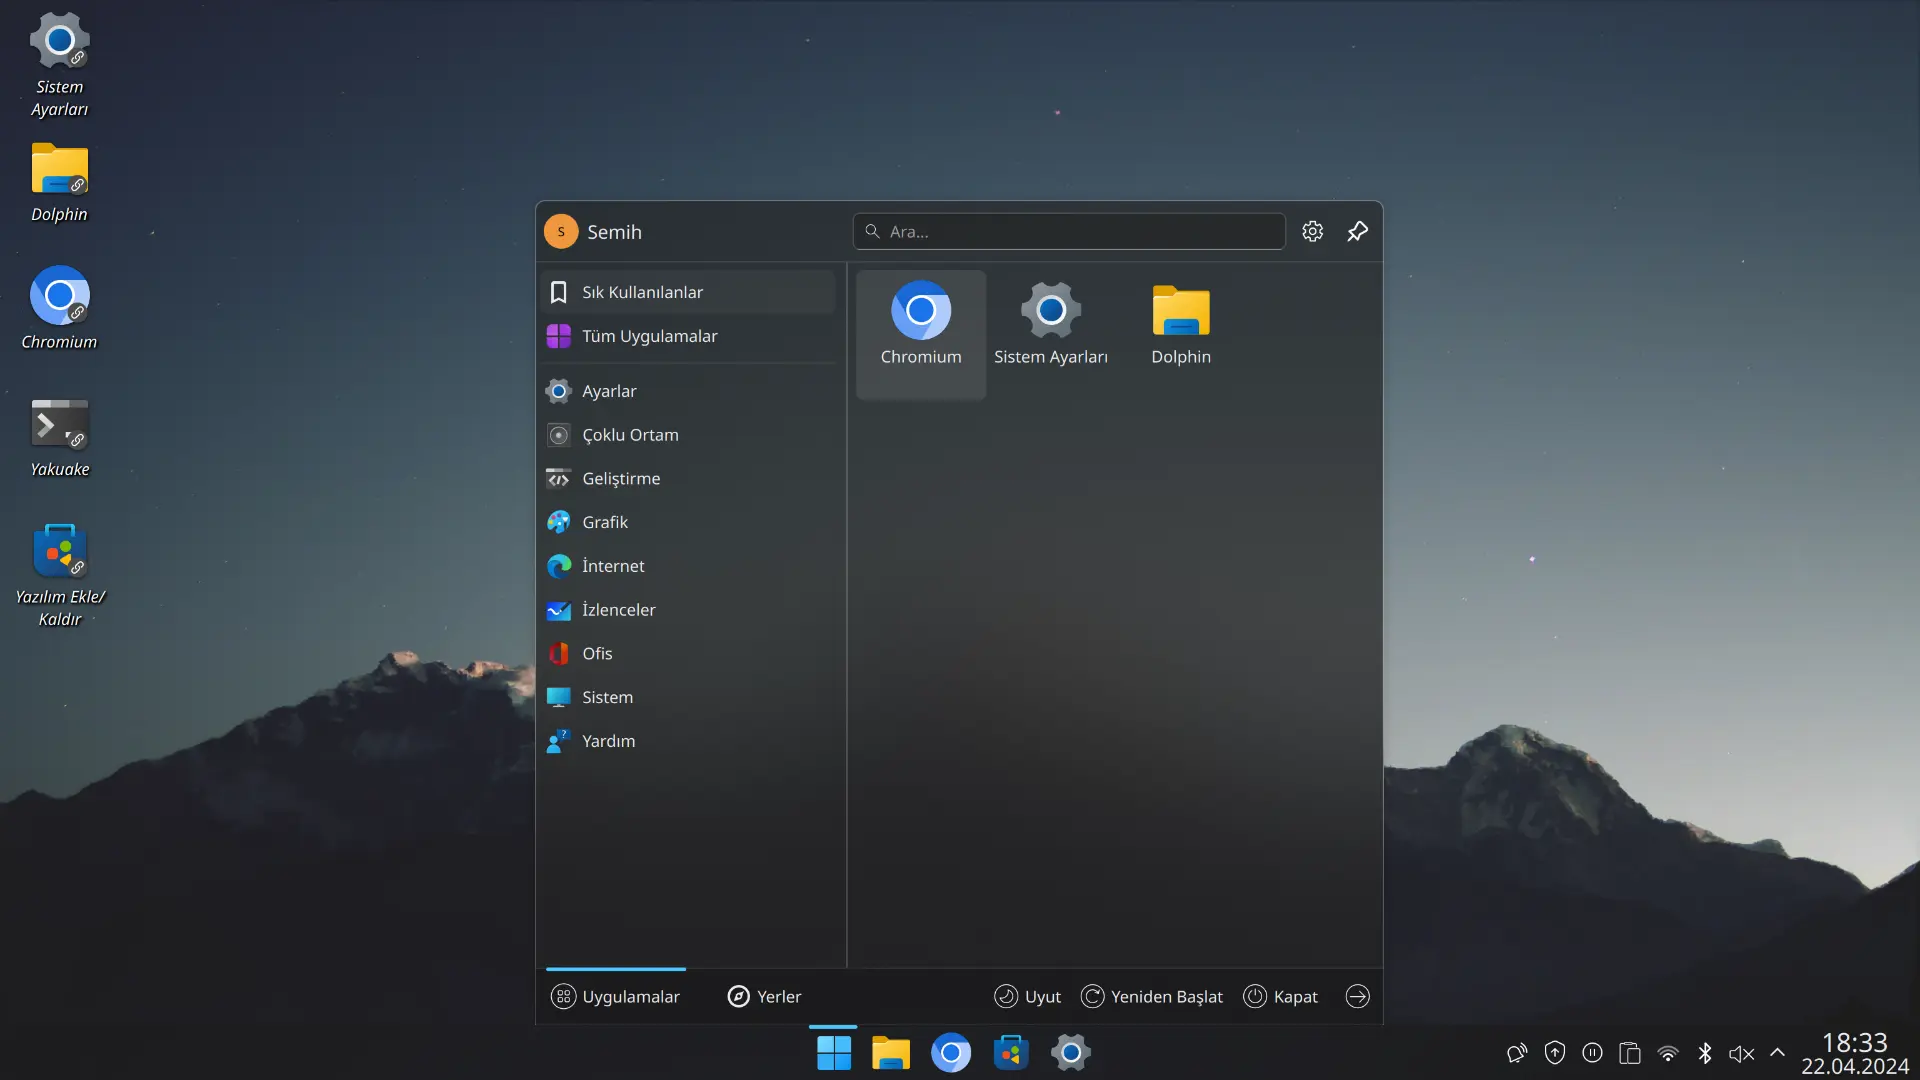
Task: Open the İnternet category
Action: point(688,566)
